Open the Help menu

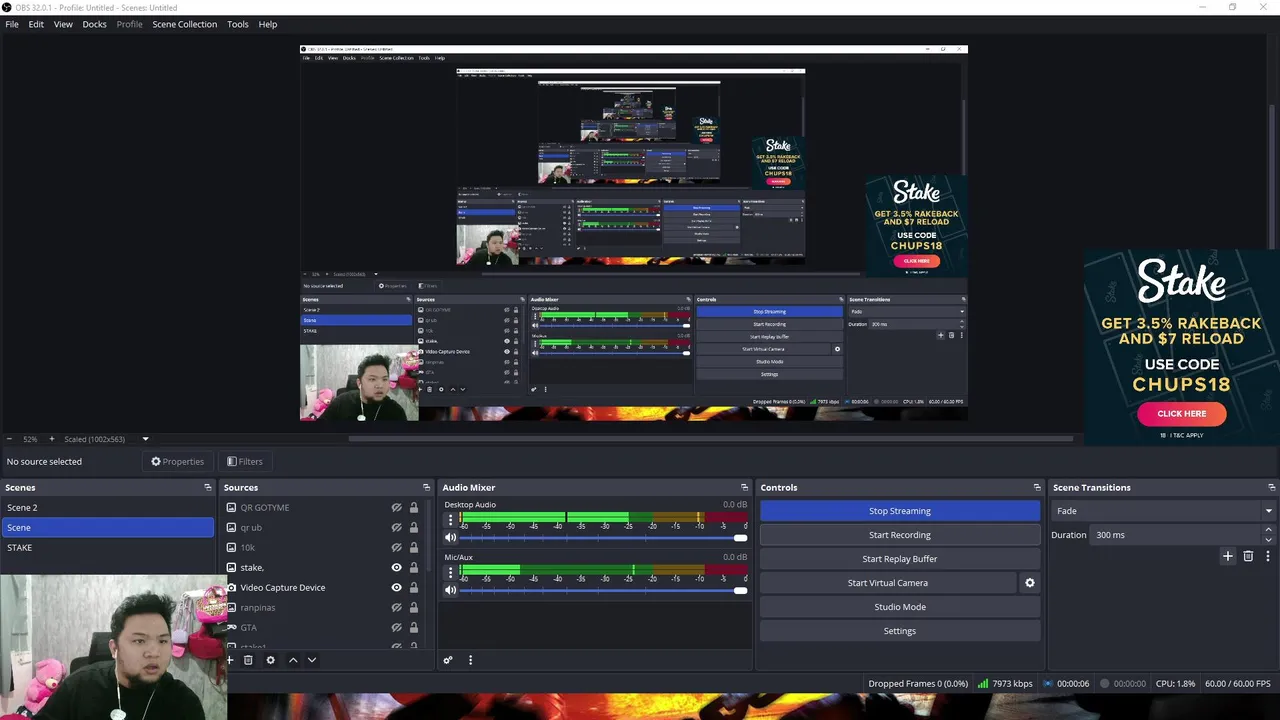click(267, 24)
